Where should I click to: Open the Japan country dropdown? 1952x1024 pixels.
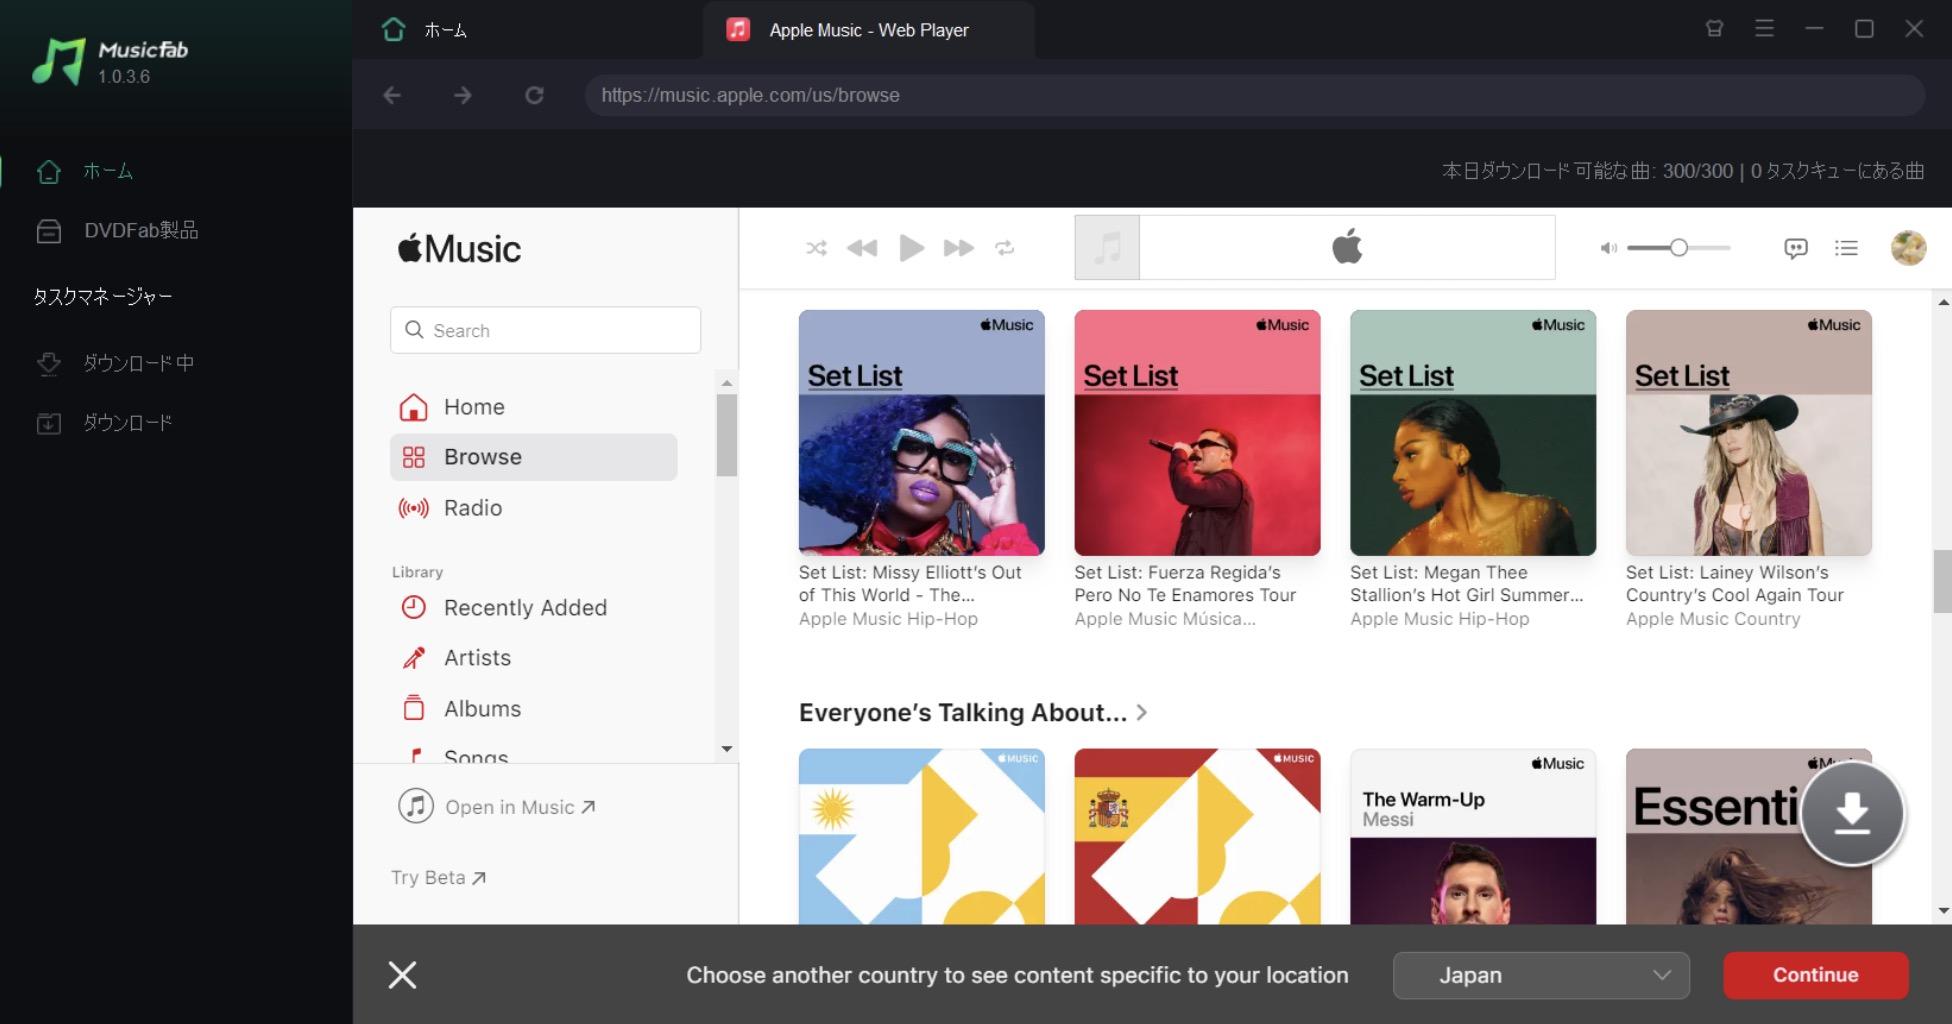point(1541,975)
